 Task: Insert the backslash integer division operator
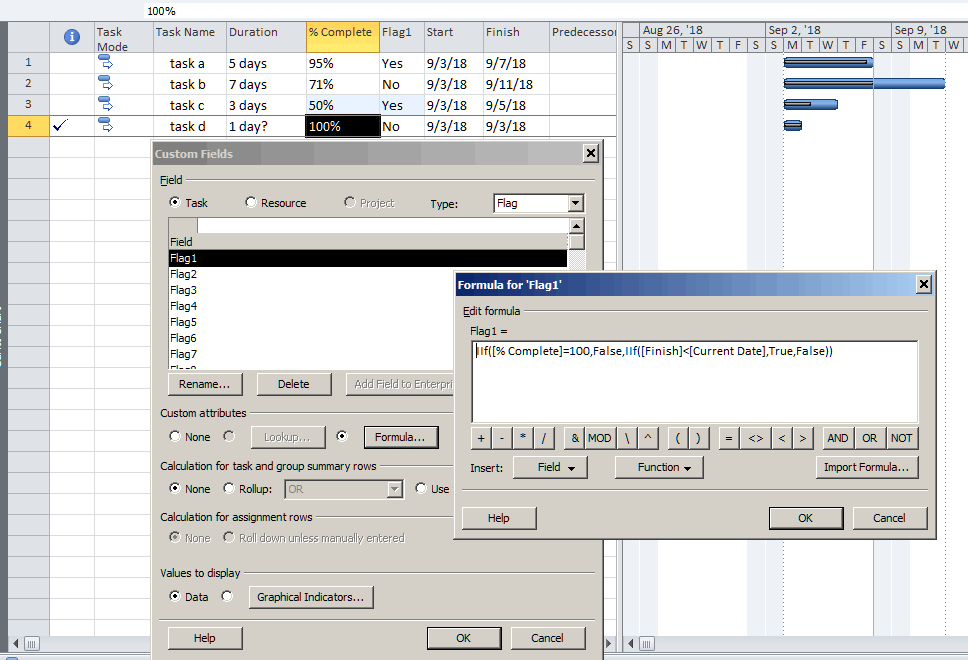(x=627, y=438)
